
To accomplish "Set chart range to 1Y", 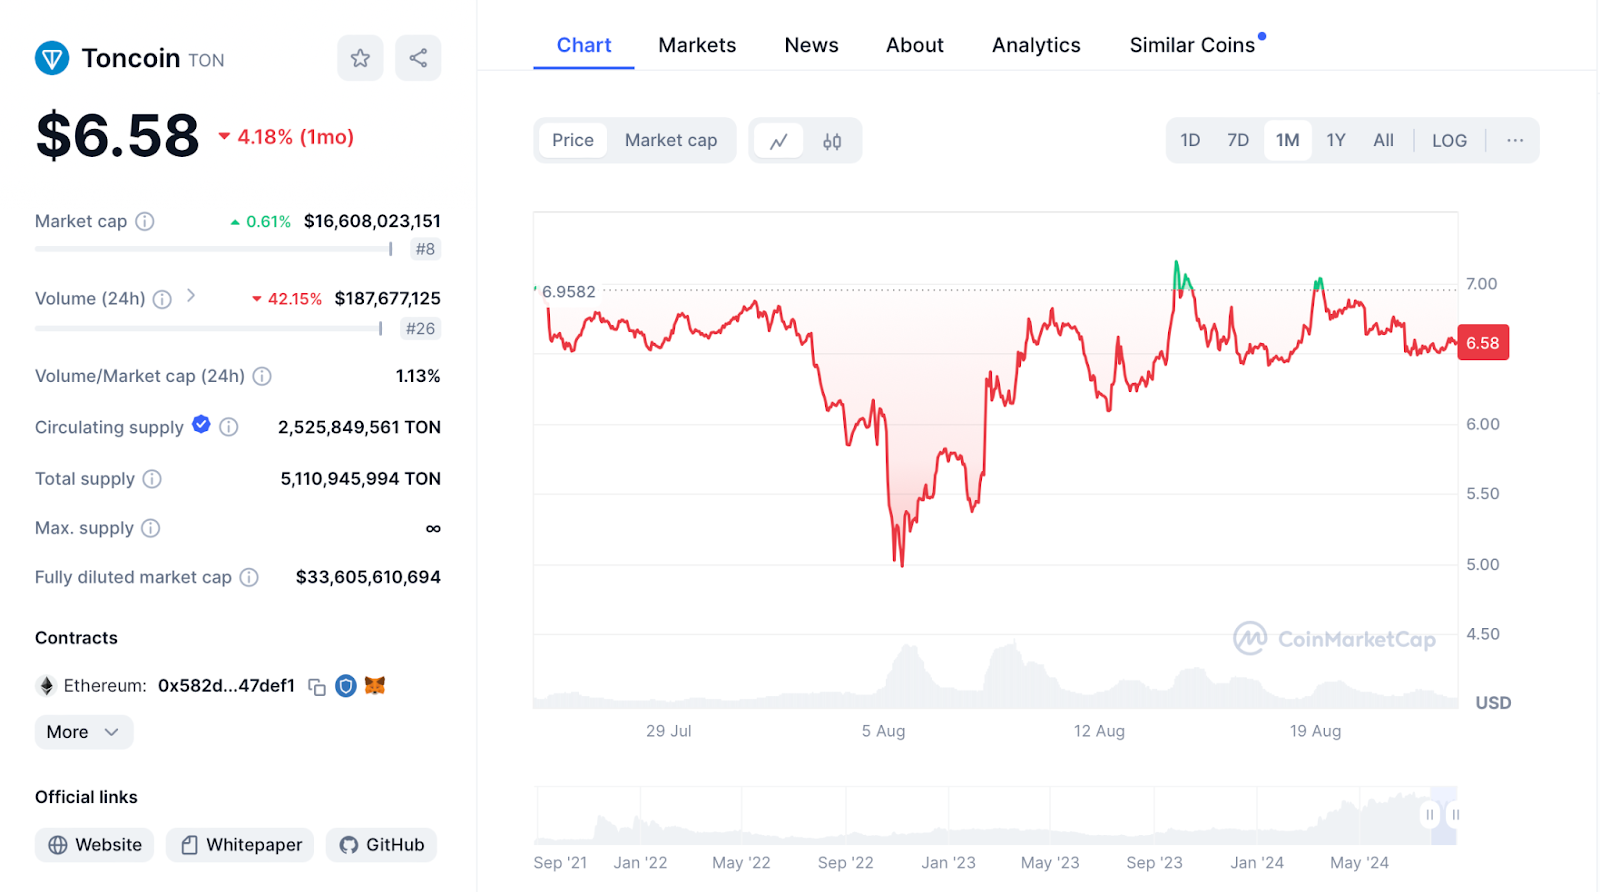I will point(1336,140).
